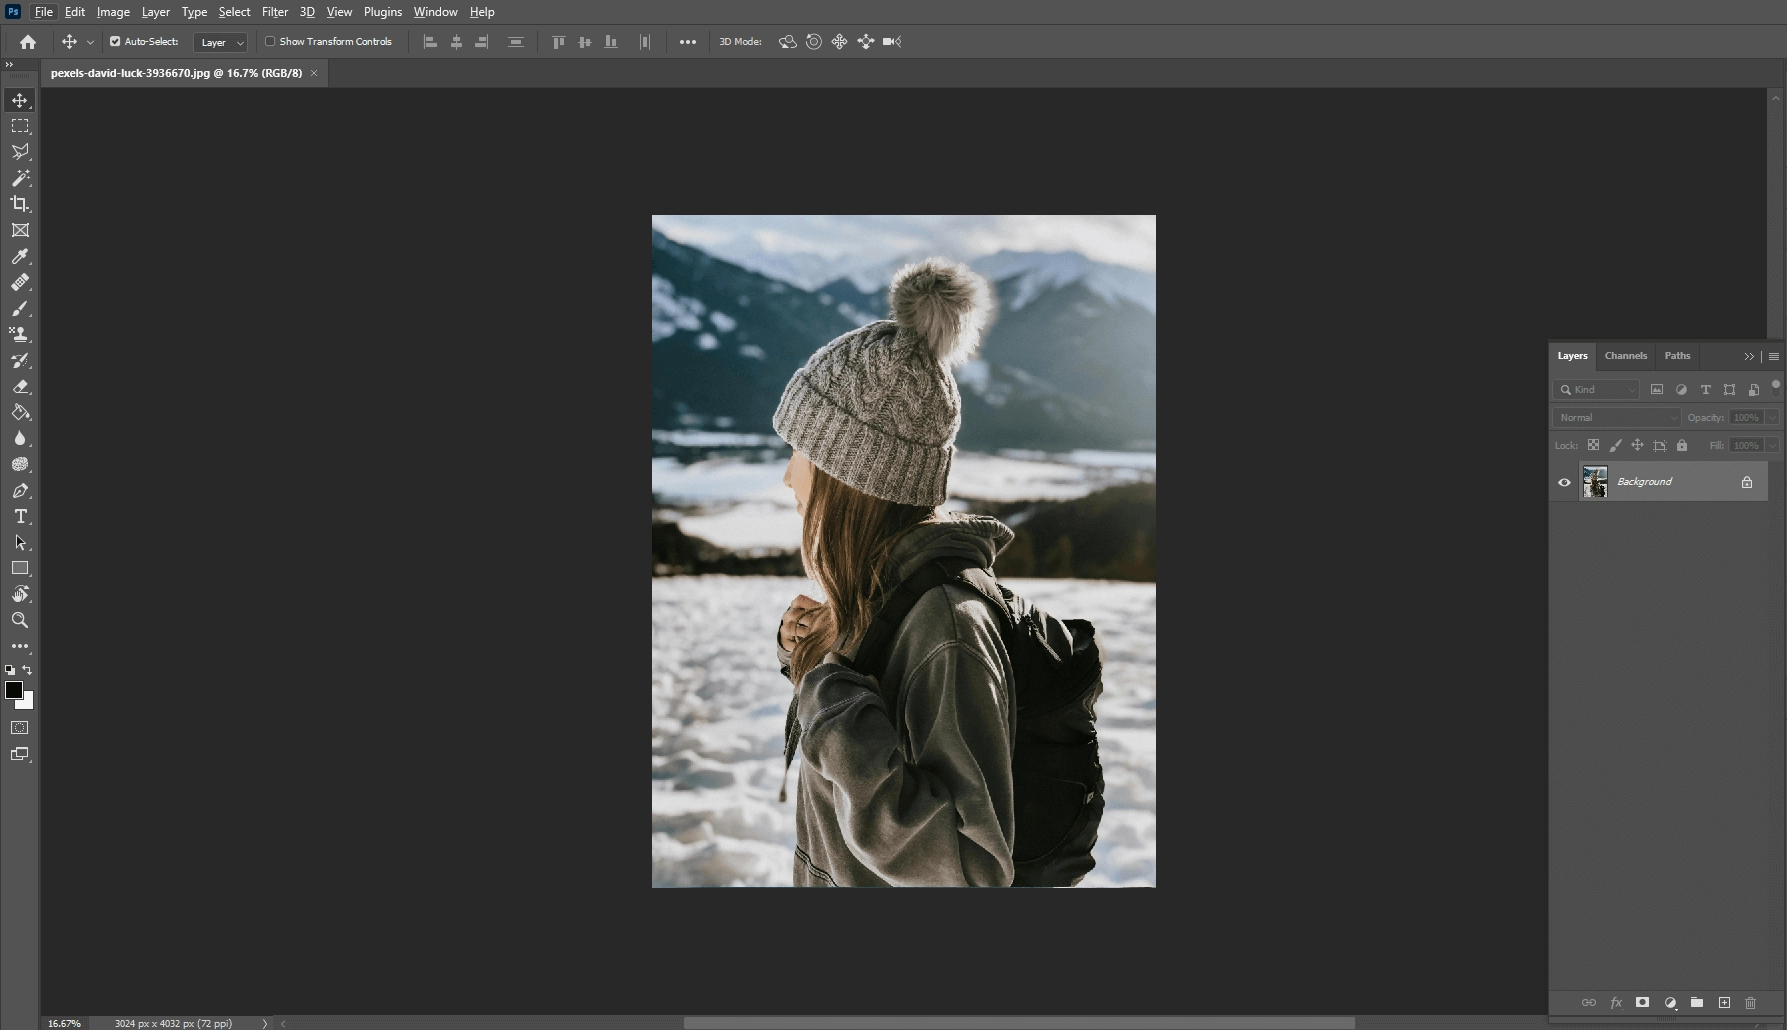Select the Zoom tool
Image resolution: width=1787 pixels, height=1030 pixels.
click(20, 620)
